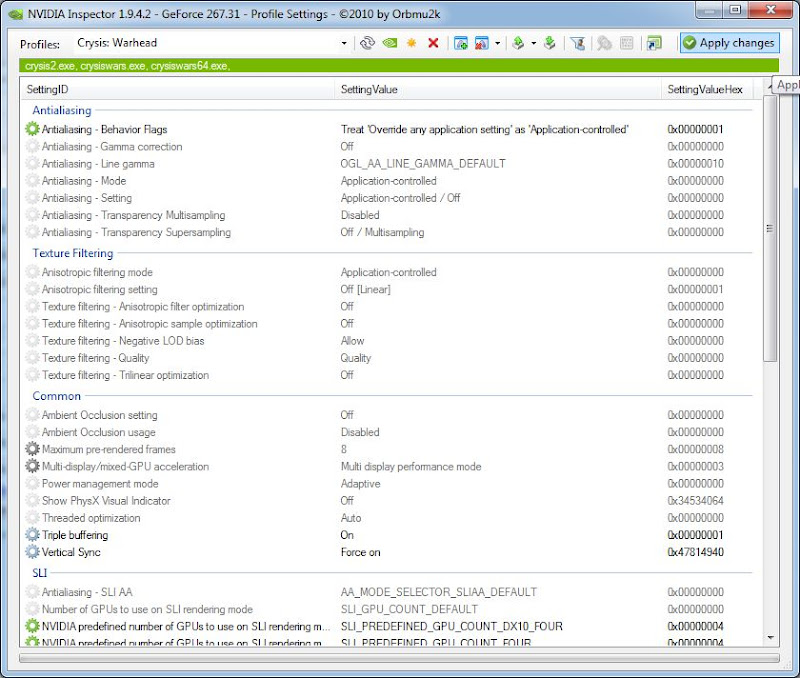The image size is (800, 678).
Task: Select the Antialiasing - Mode row
Action: pyautogui.click(x=388, y=181)
